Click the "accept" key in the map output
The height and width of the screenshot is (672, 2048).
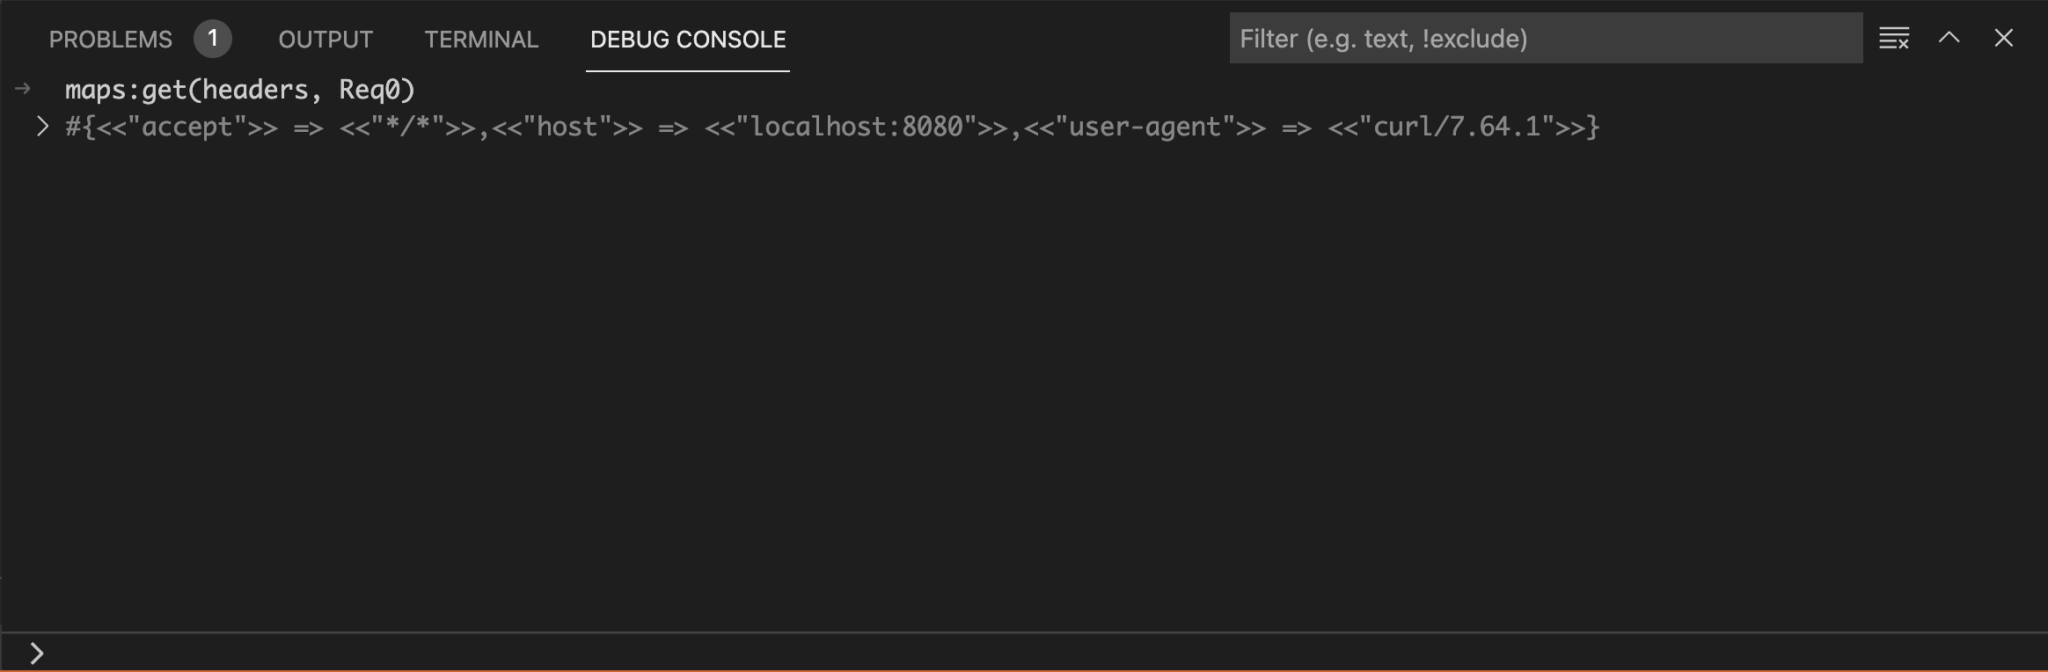pos(187,127)
